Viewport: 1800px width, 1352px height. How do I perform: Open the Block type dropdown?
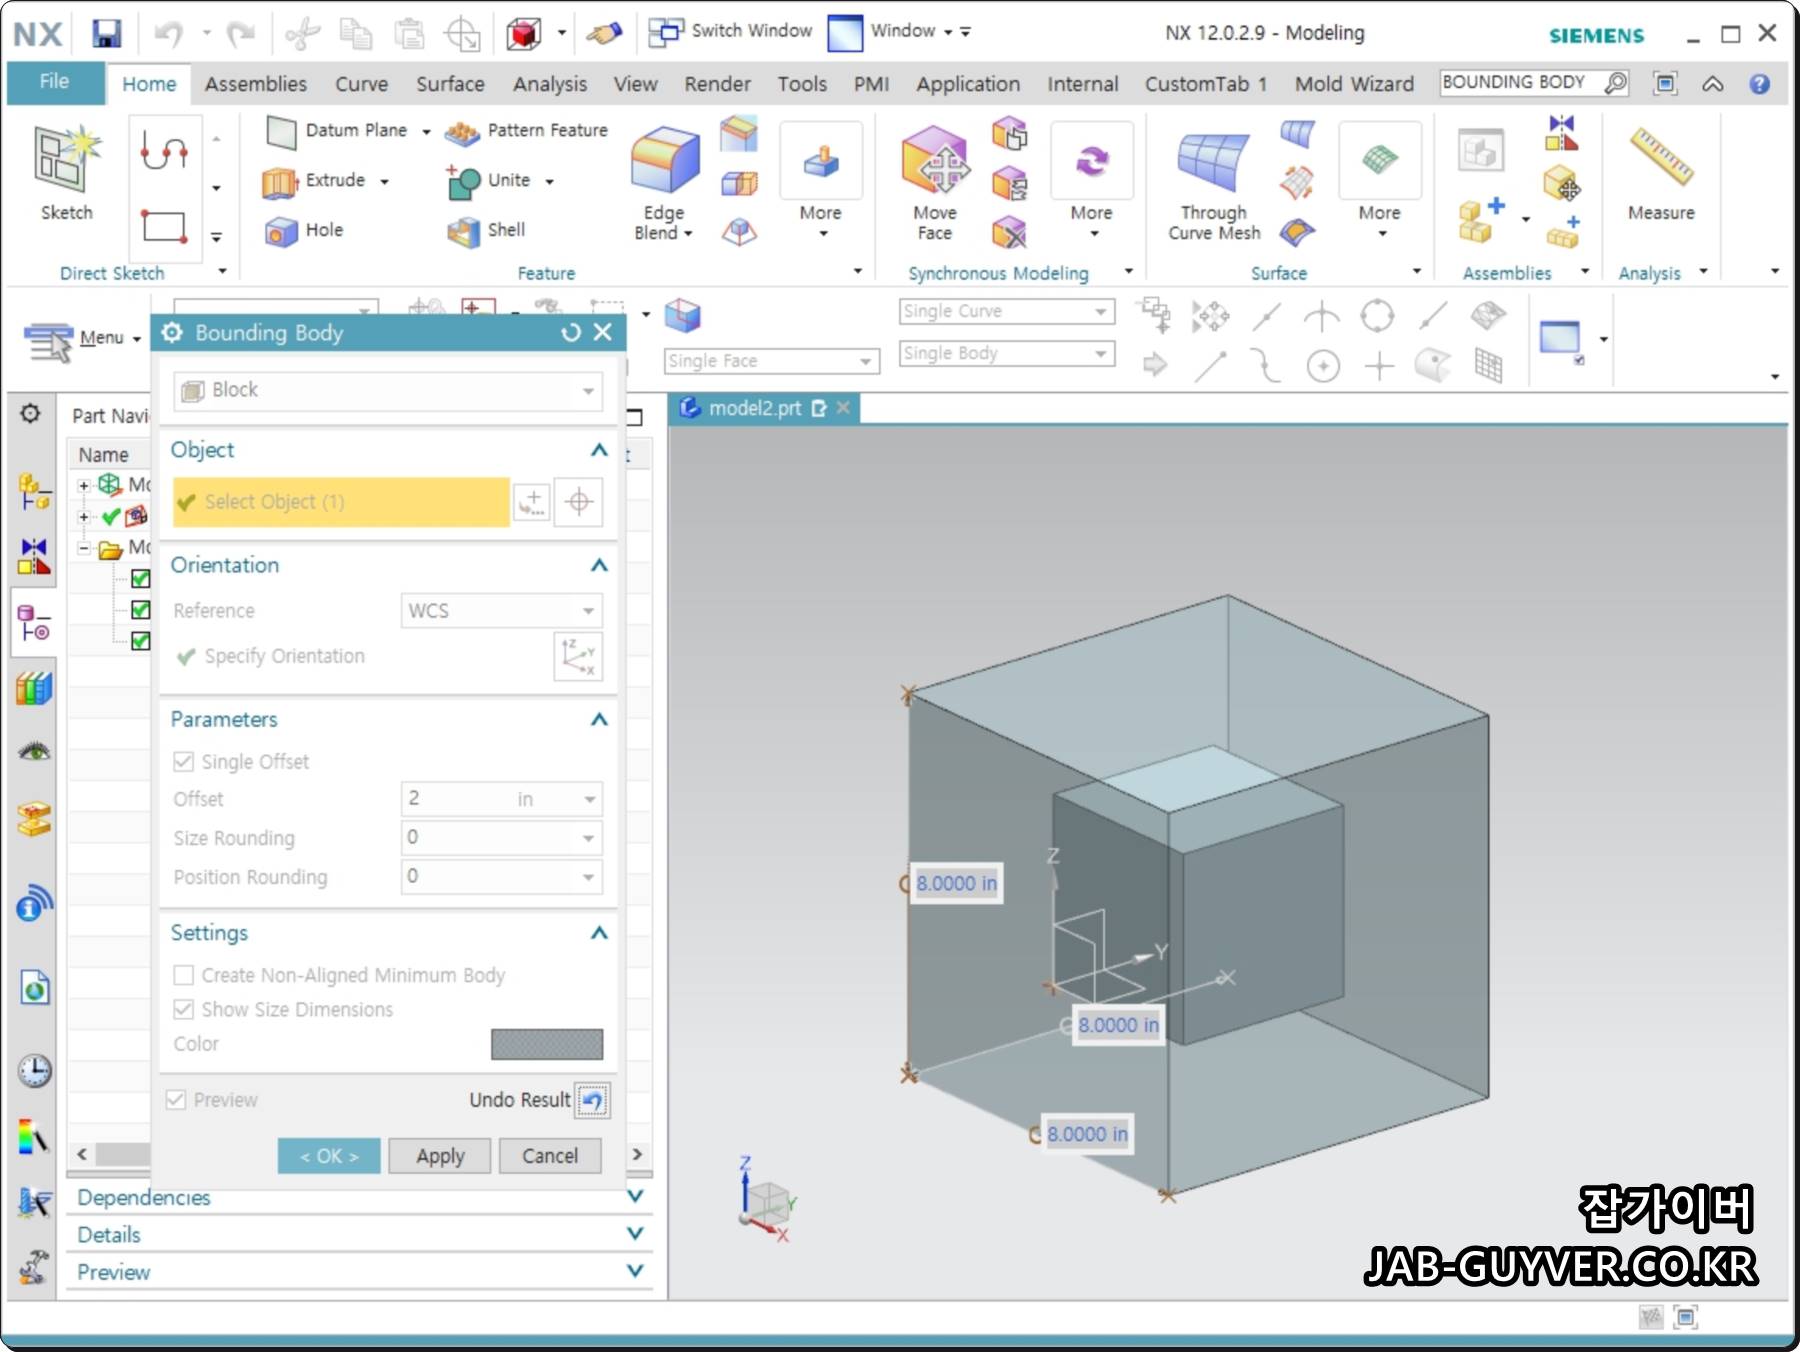[388, 391]
